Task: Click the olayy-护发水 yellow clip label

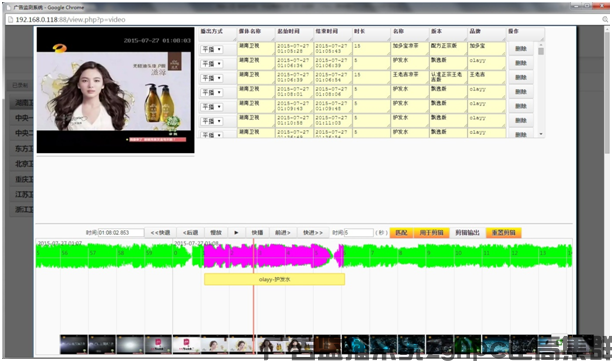Action: (x=274, y=279)
